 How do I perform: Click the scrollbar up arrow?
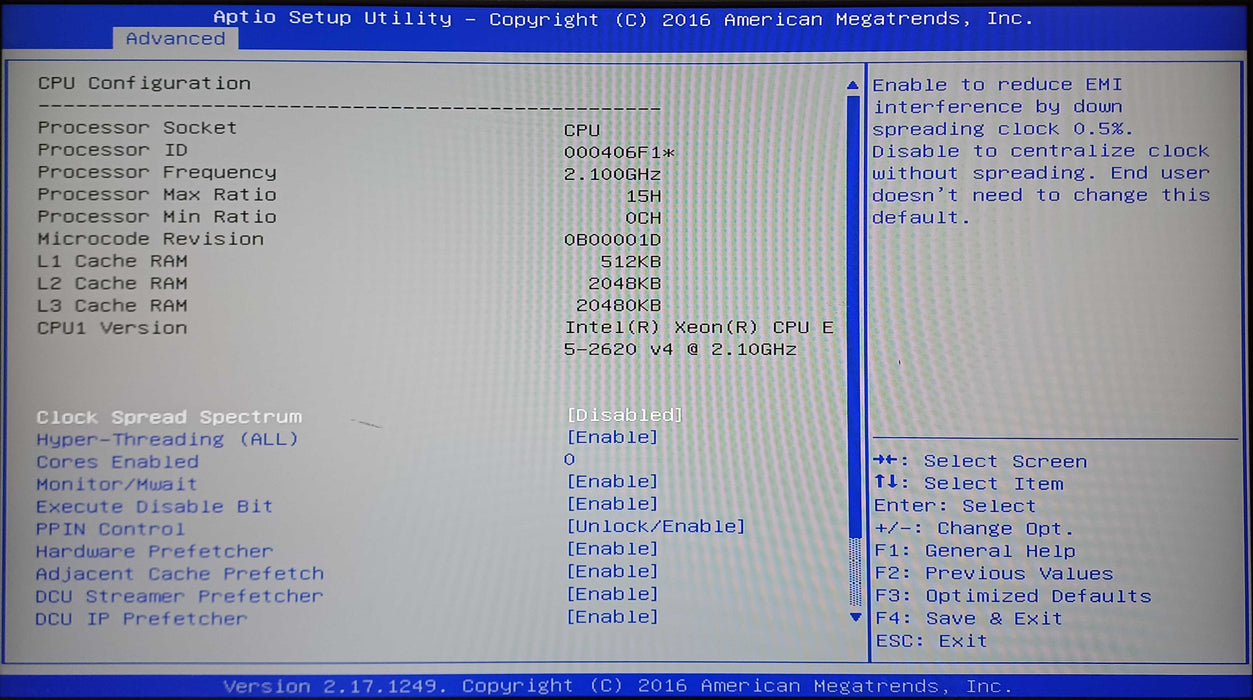pos(853,86)
